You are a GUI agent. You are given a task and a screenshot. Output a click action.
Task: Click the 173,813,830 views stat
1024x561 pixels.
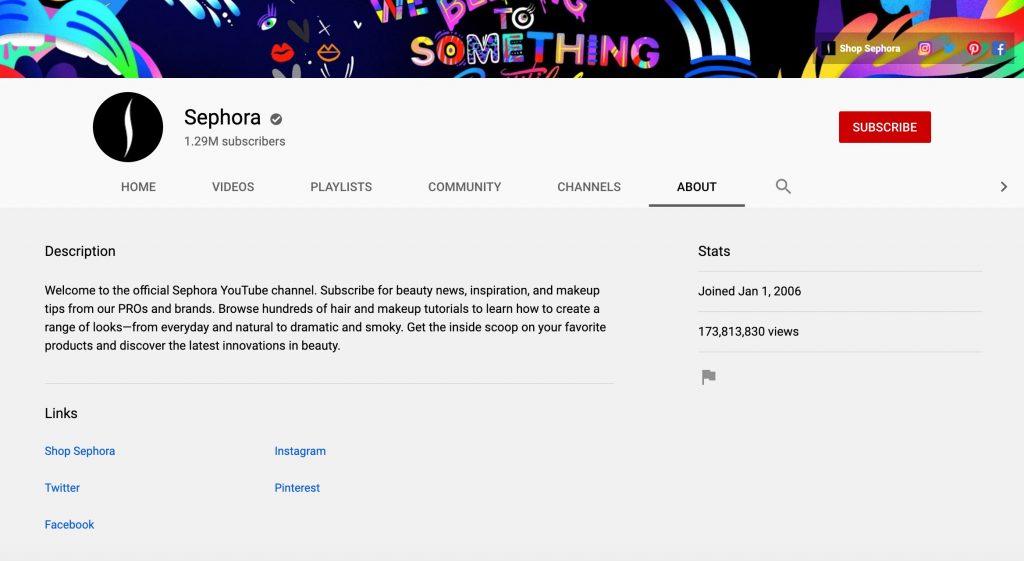coord(748,332)
